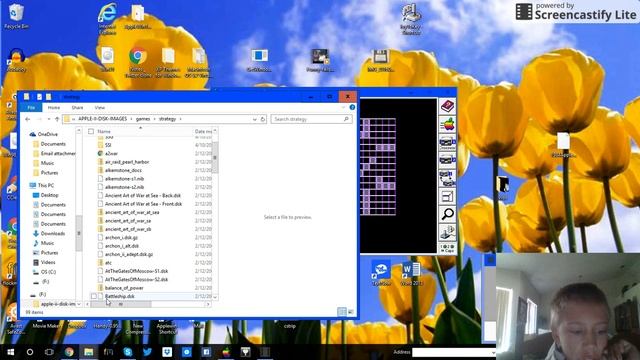The width and height of the screenshot is (640, 360).
Task: Open the AppleWin debugger magnifier icon
Action: pos(447,214)
